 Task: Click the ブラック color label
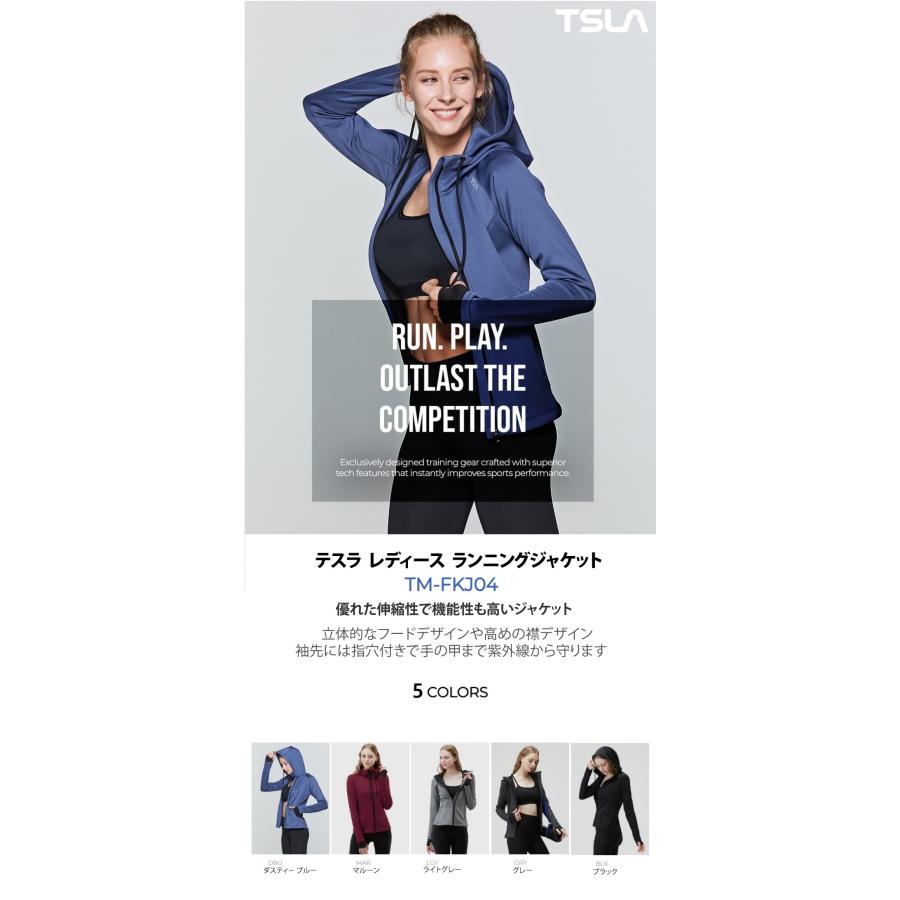pyautogui.click(x=605, y=871)
